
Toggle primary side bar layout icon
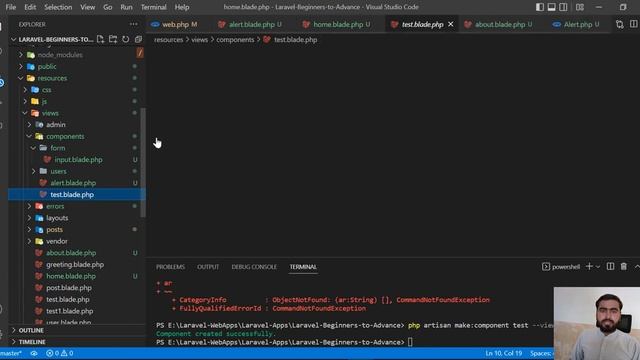(540, 7)
